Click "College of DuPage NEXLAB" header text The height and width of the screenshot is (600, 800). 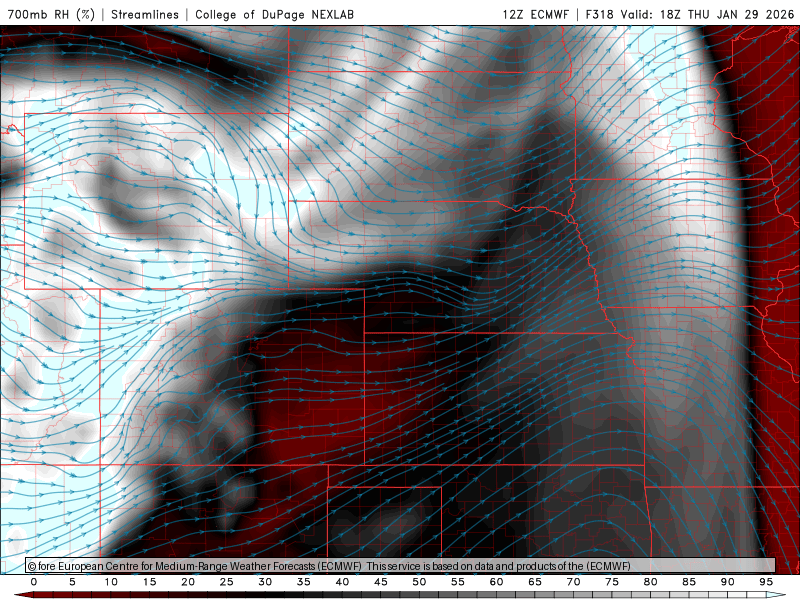coord(274,14)
